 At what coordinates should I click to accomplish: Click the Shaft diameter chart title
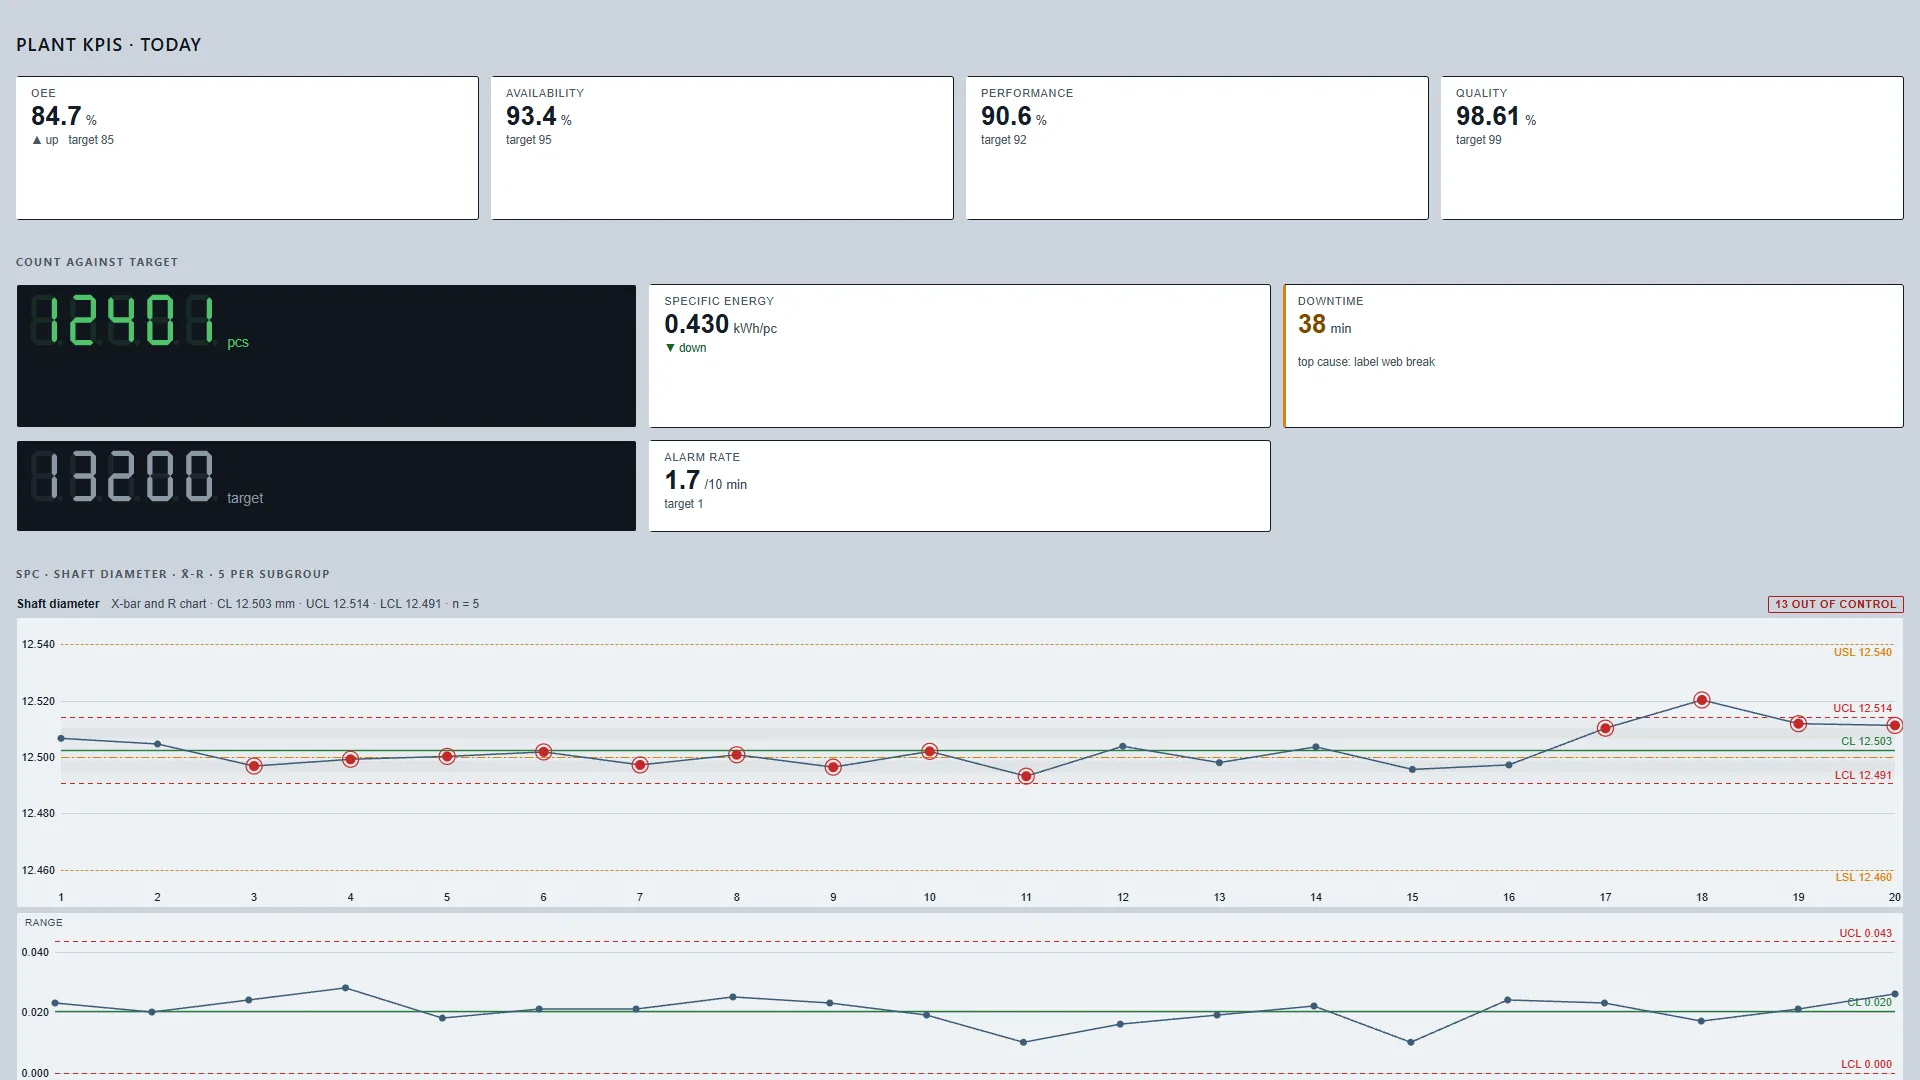(x=58, y=604)
